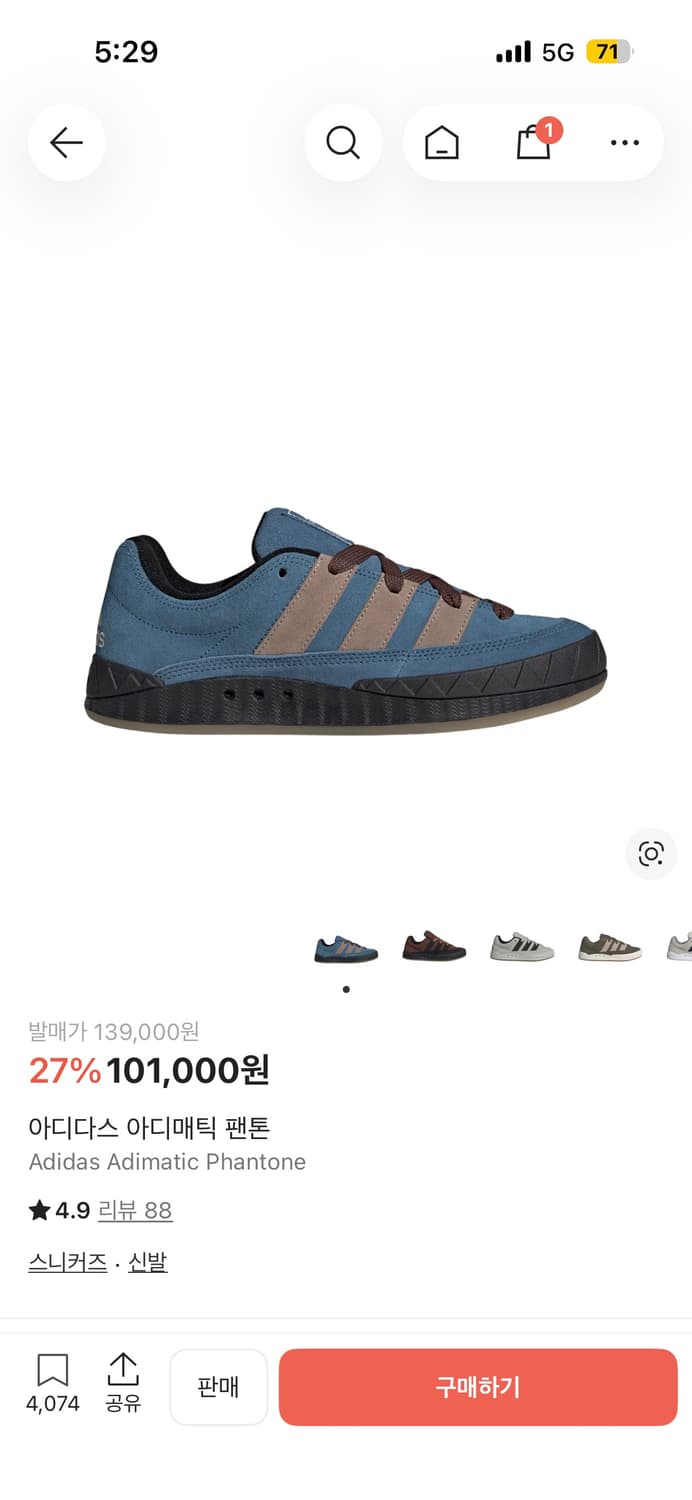Open 스니커즈 category link
The image size is (692, 1500).
click(x=68, y=1262)
